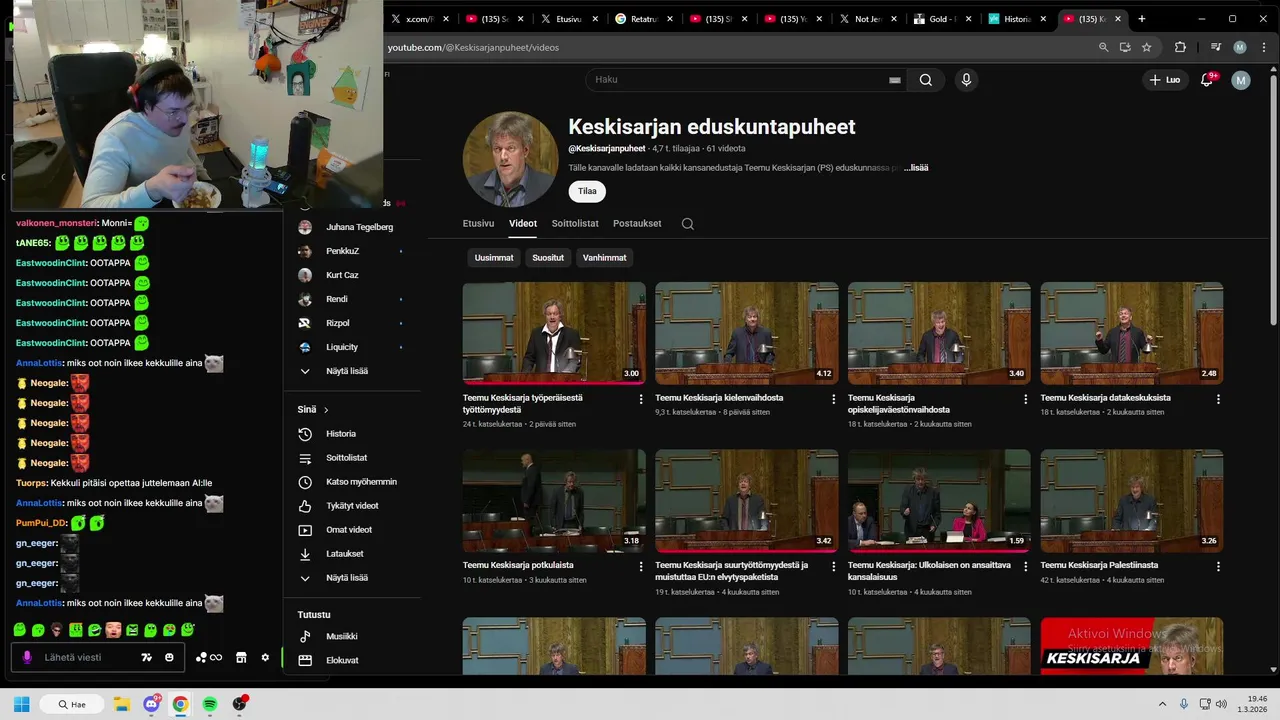The image size is (1280, 720).
Task: Click the install app icon in address bar
Action: (1125, 47)
